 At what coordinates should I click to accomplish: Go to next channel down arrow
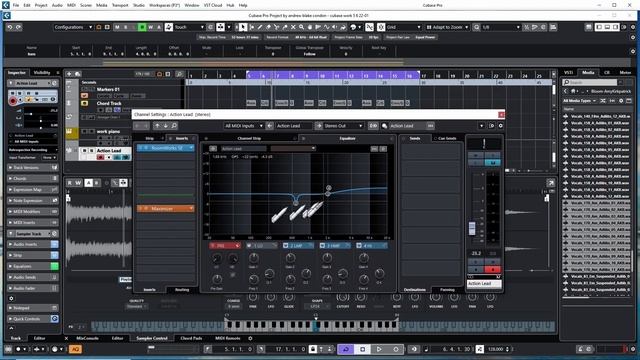tap(165, 126)
